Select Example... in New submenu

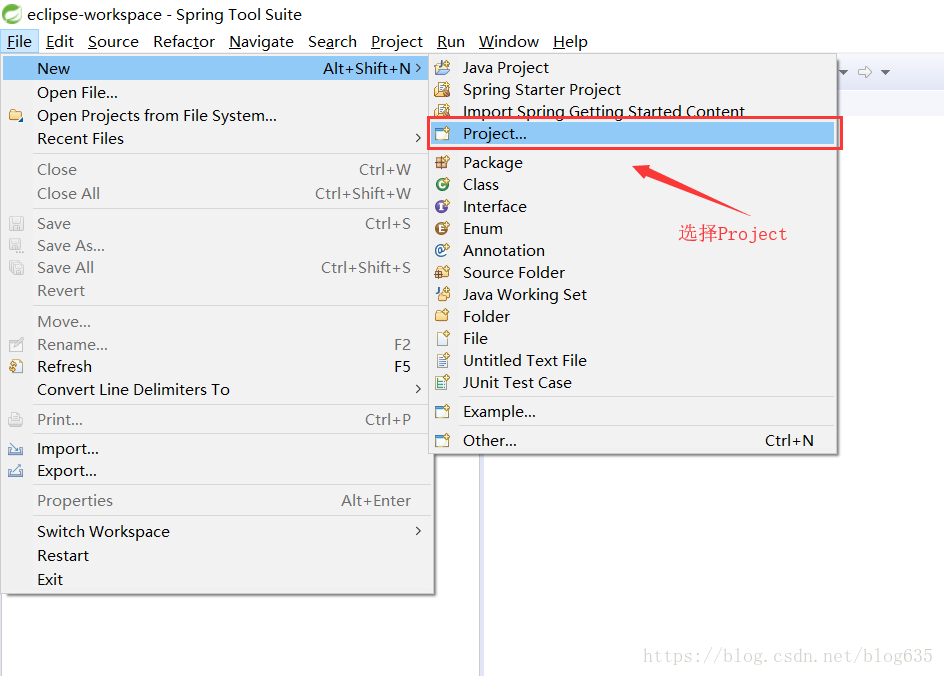tap(633, 412)
